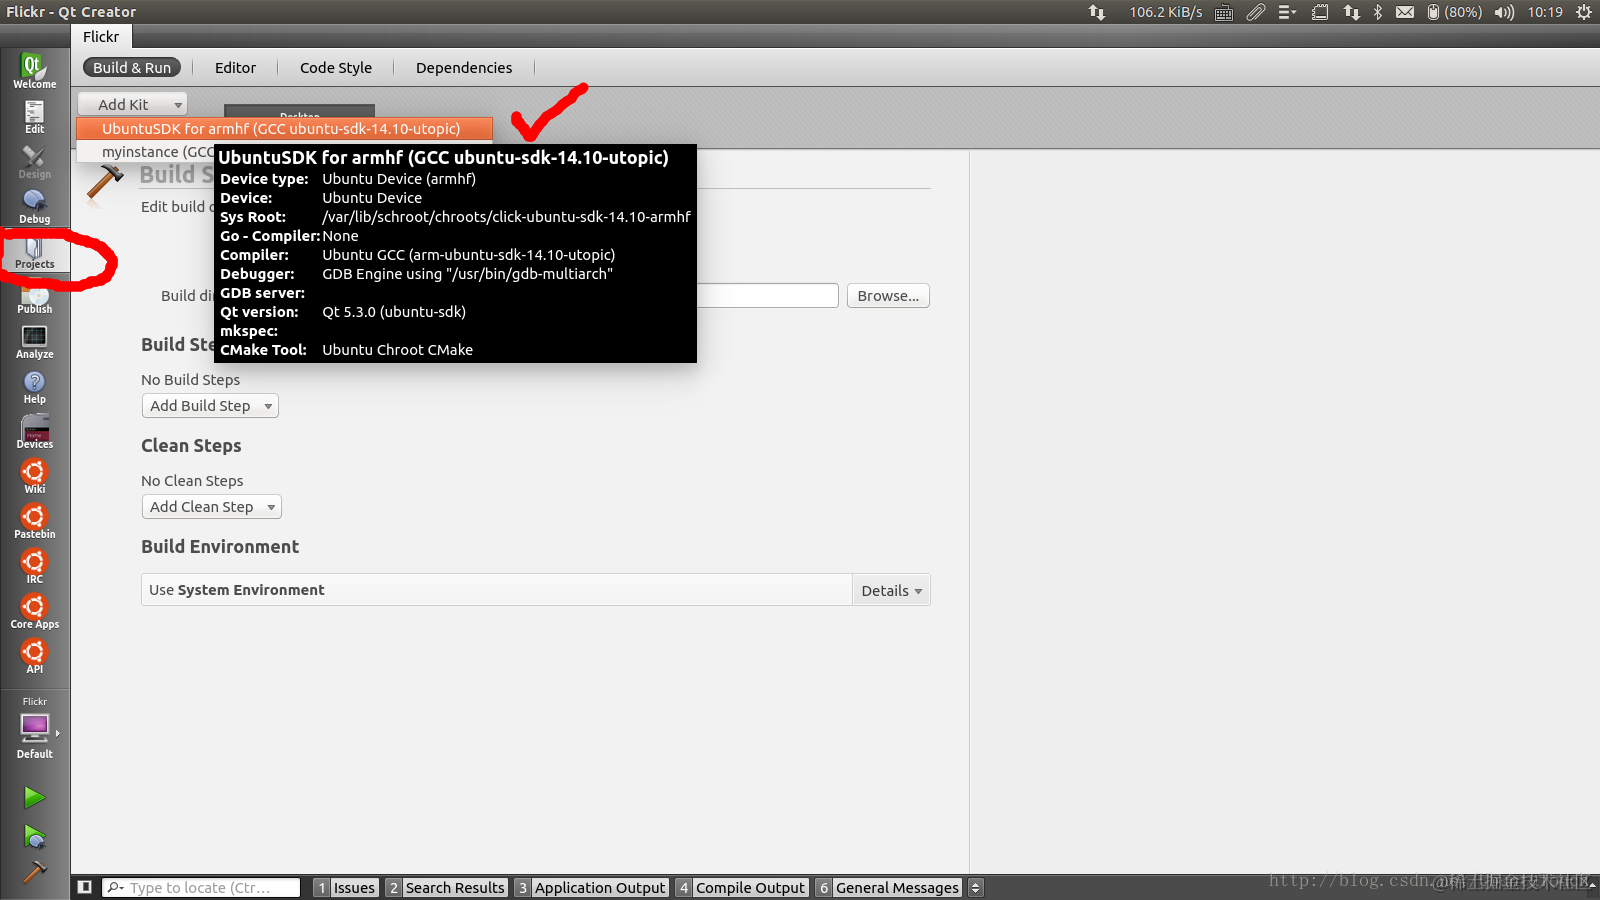
Task: Open the Compile Output pane
Action: pyautogui.click(x=742, y=888)
